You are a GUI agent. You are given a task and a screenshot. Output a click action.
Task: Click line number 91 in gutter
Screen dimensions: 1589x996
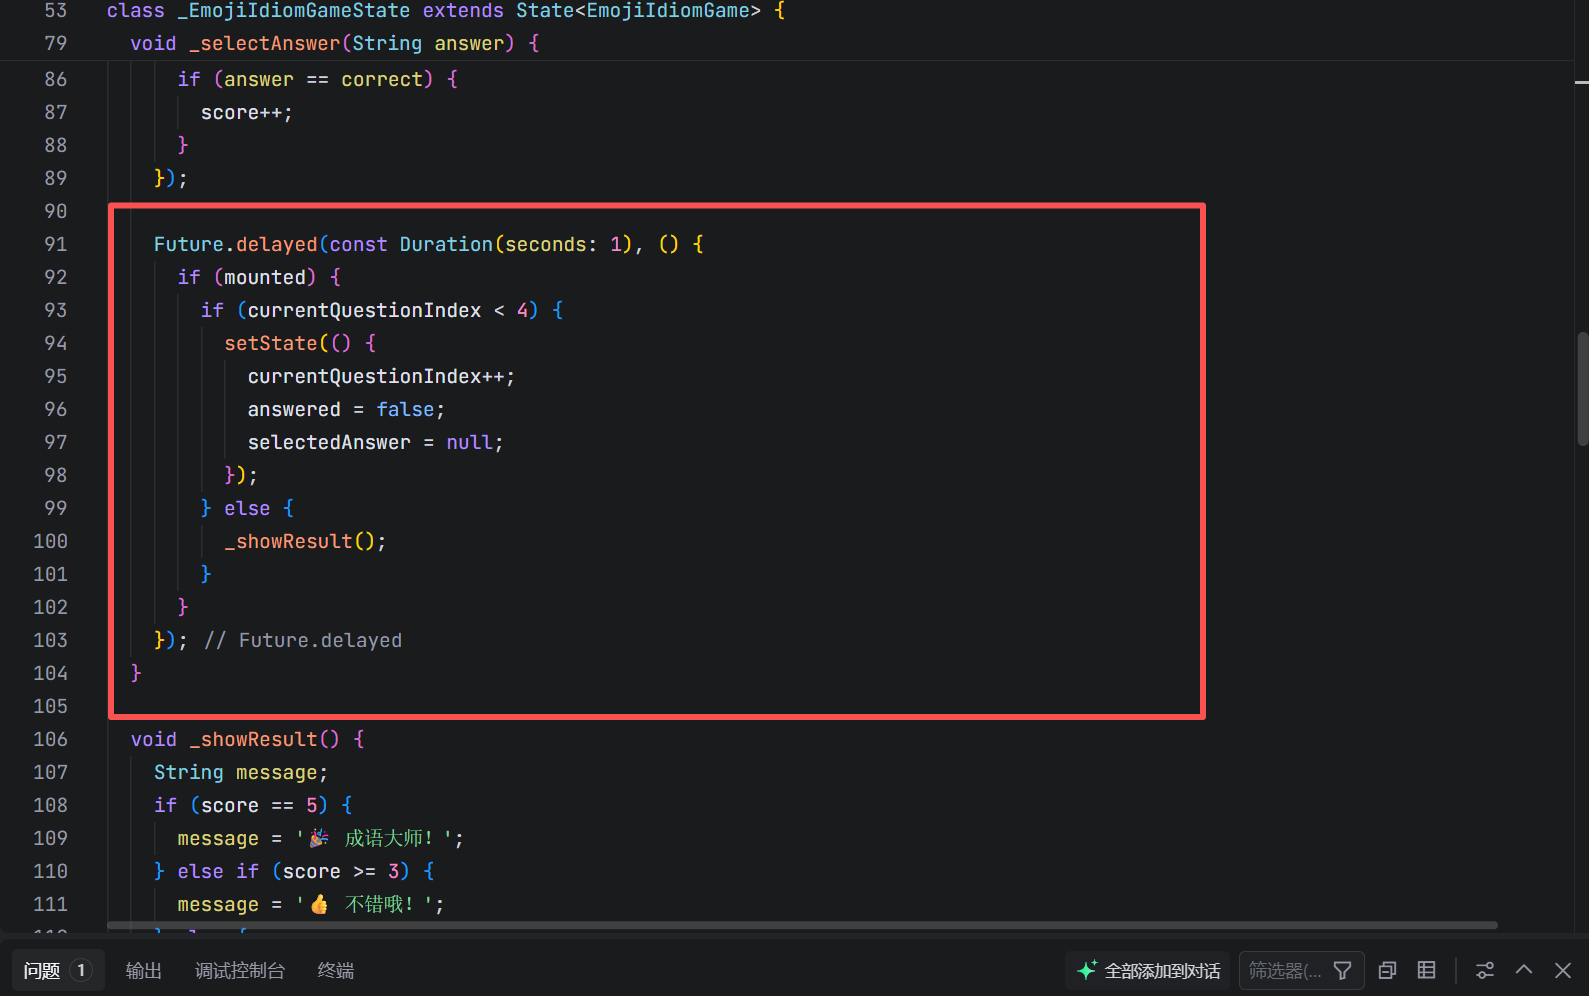point(55,244)
